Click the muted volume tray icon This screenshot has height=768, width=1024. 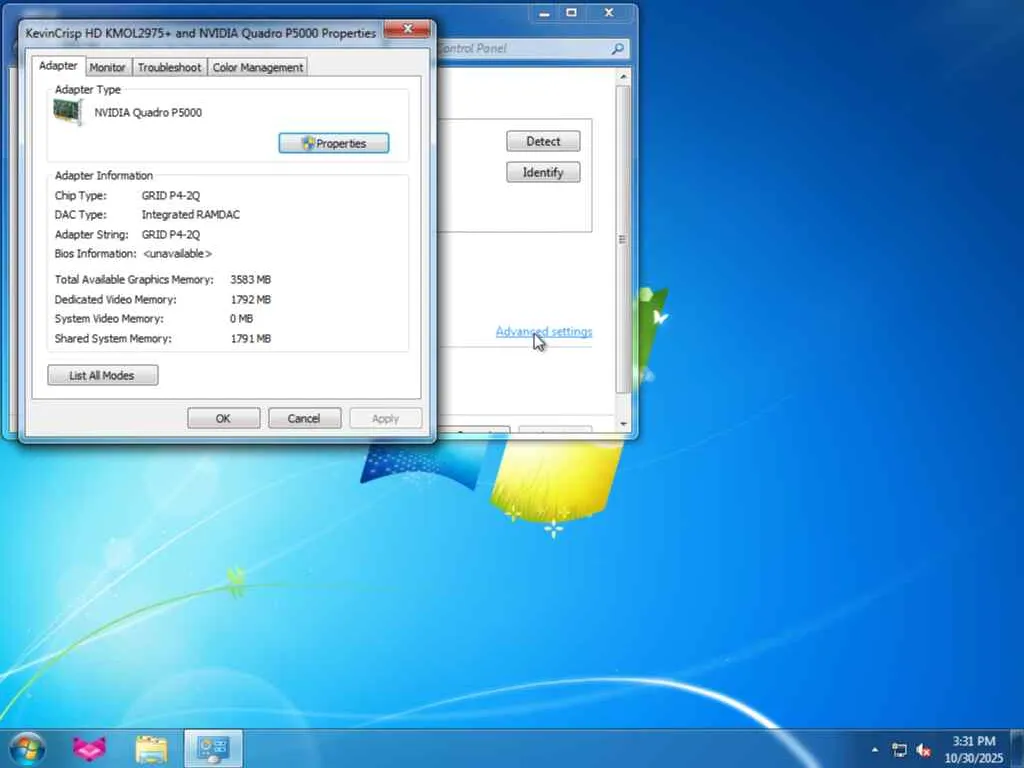point(923,750)
